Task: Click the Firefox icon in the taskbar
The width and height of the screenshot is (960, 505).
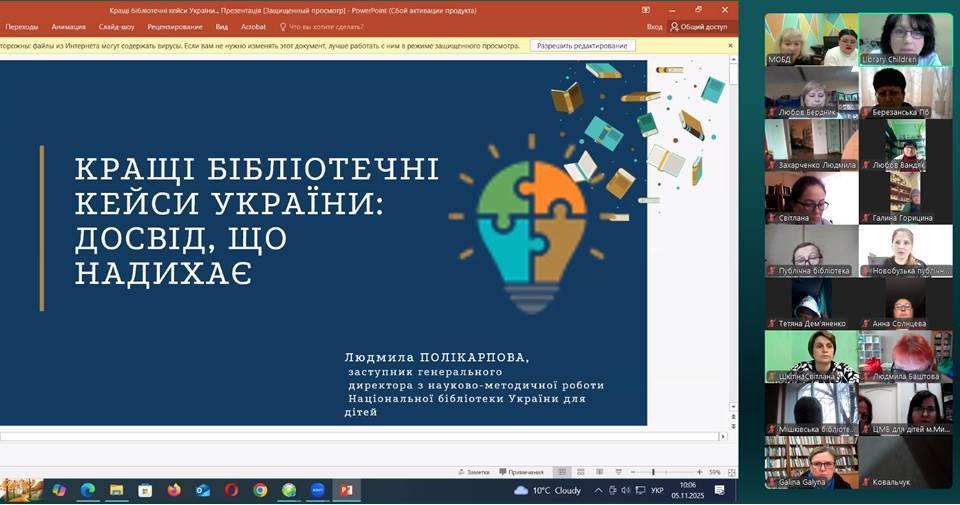Action: point(174,490)
